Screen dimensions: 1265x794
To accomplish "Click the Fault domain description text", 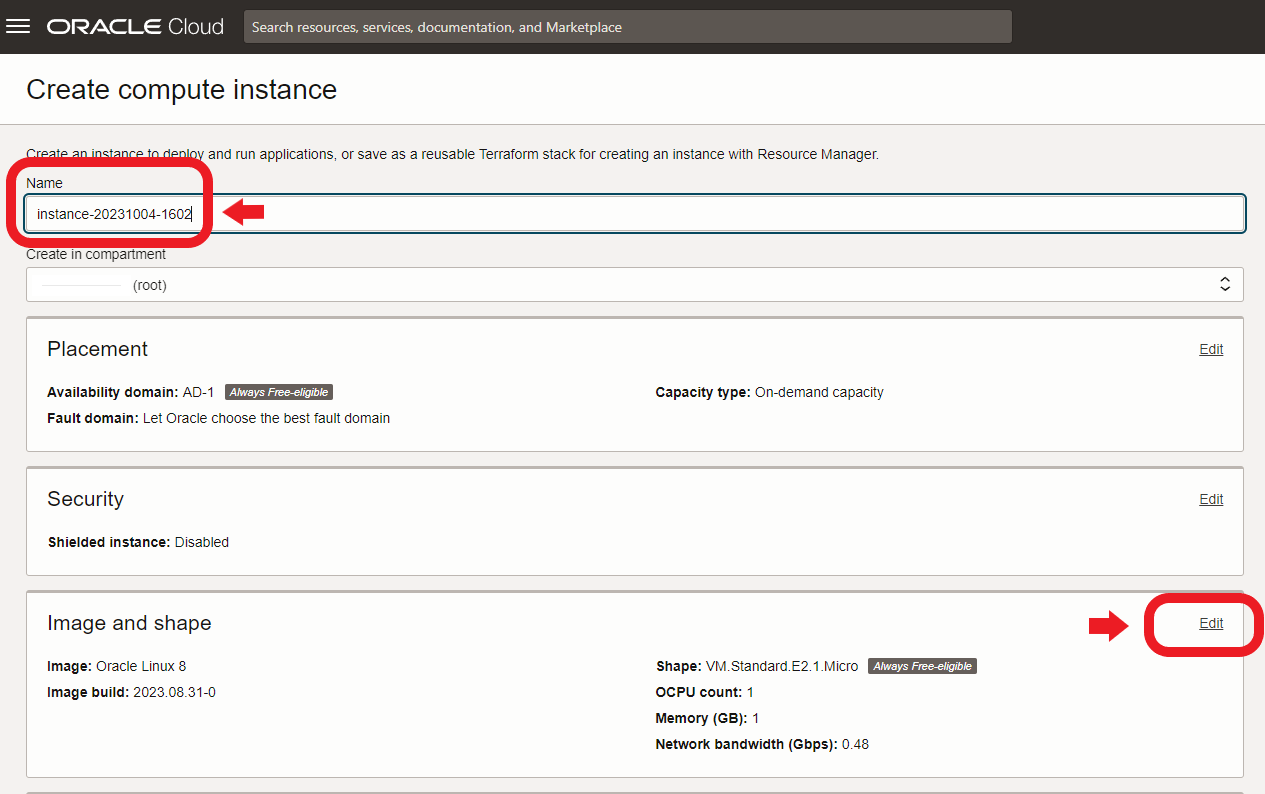I will point(266,418).
